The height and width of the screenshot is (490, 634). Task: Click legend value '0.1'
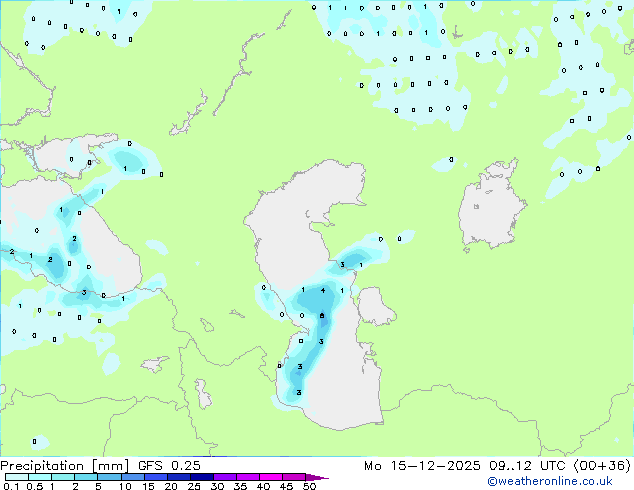[11, 486]
